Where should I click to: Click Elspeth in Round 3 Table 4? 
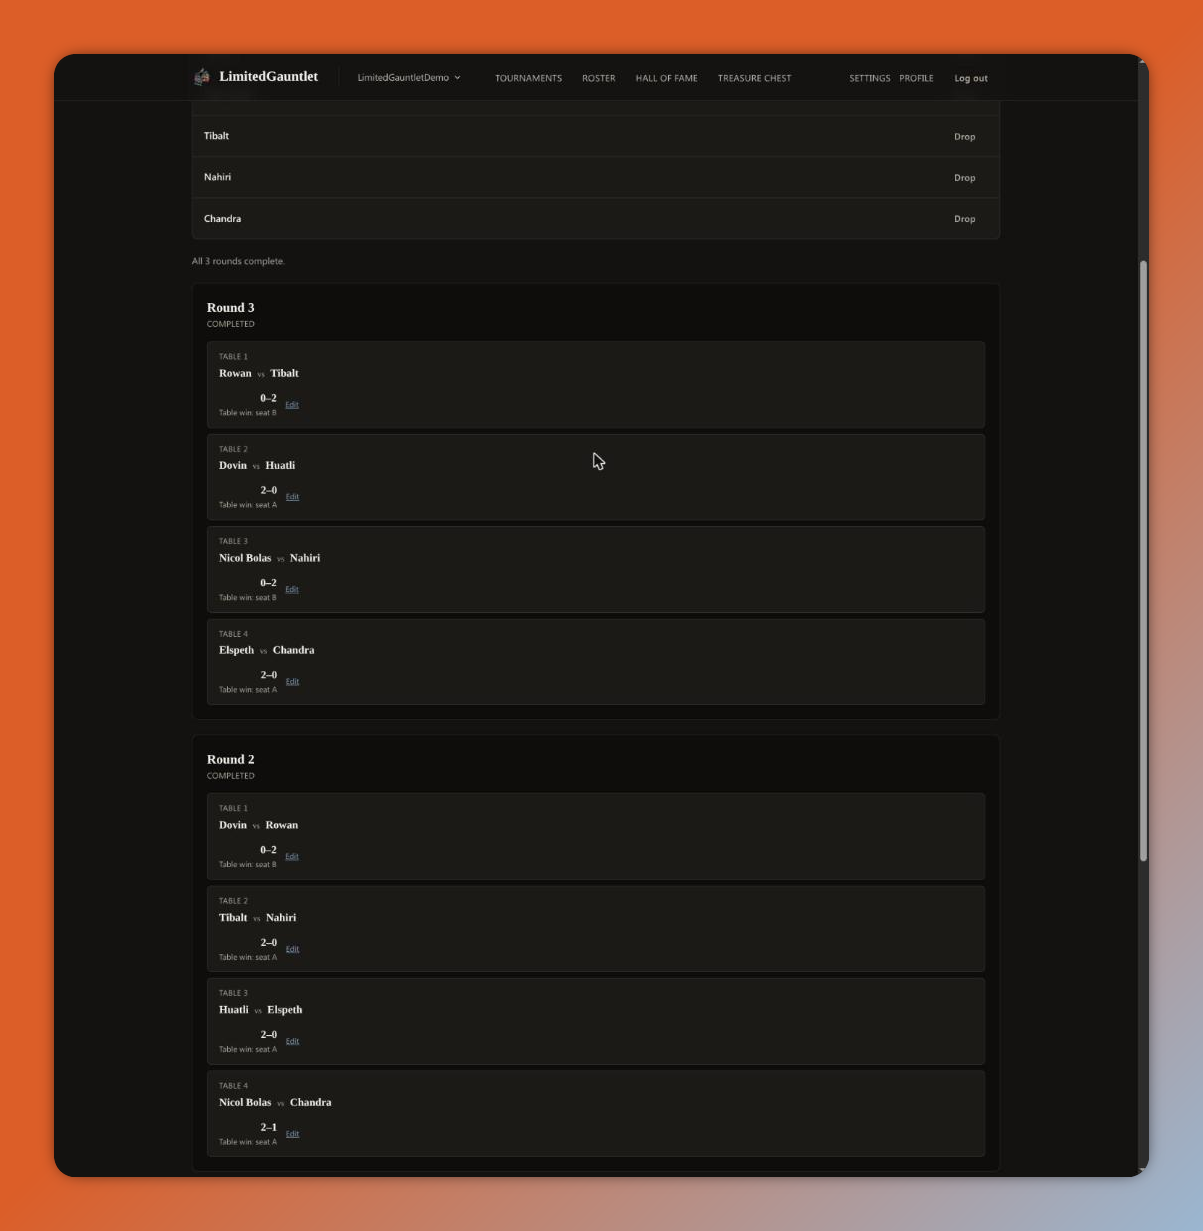[x=236, y=650]
